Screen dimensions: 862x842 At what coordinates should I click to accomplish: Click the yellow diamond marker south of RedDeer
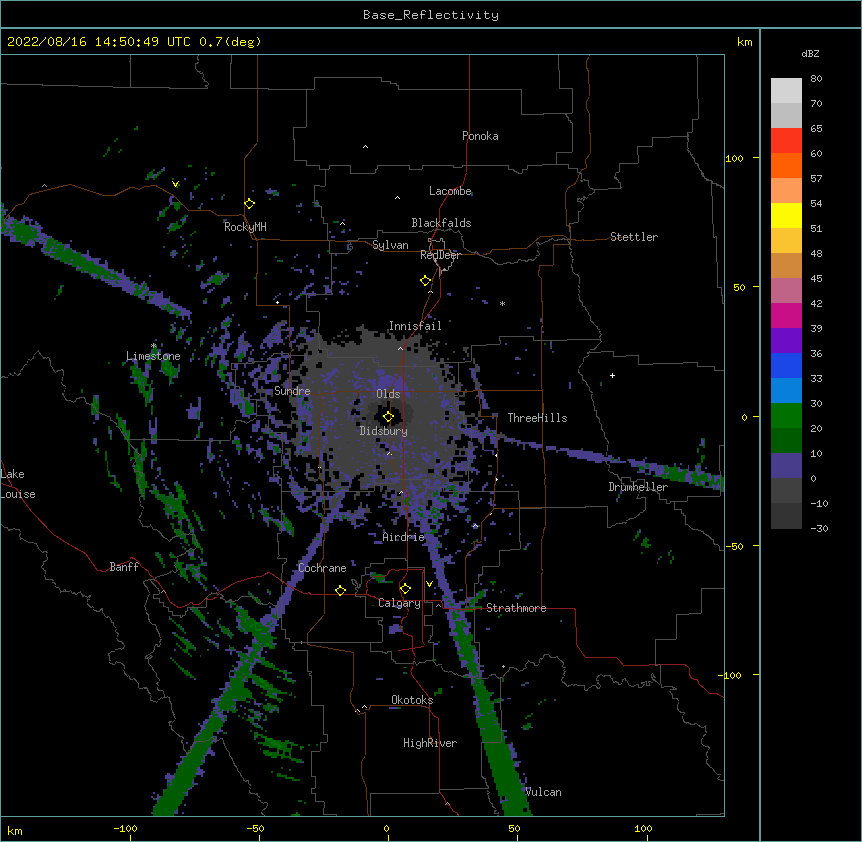(426, 281)
